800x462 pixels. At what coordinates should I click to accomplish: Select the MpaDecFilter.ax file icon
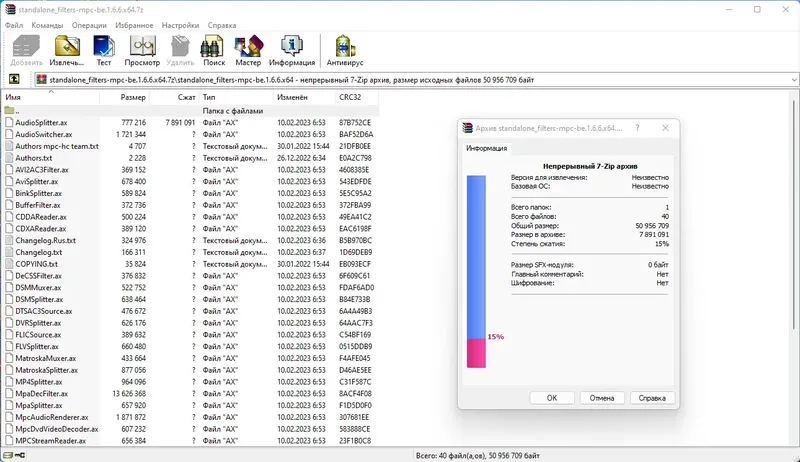[9, 393]
